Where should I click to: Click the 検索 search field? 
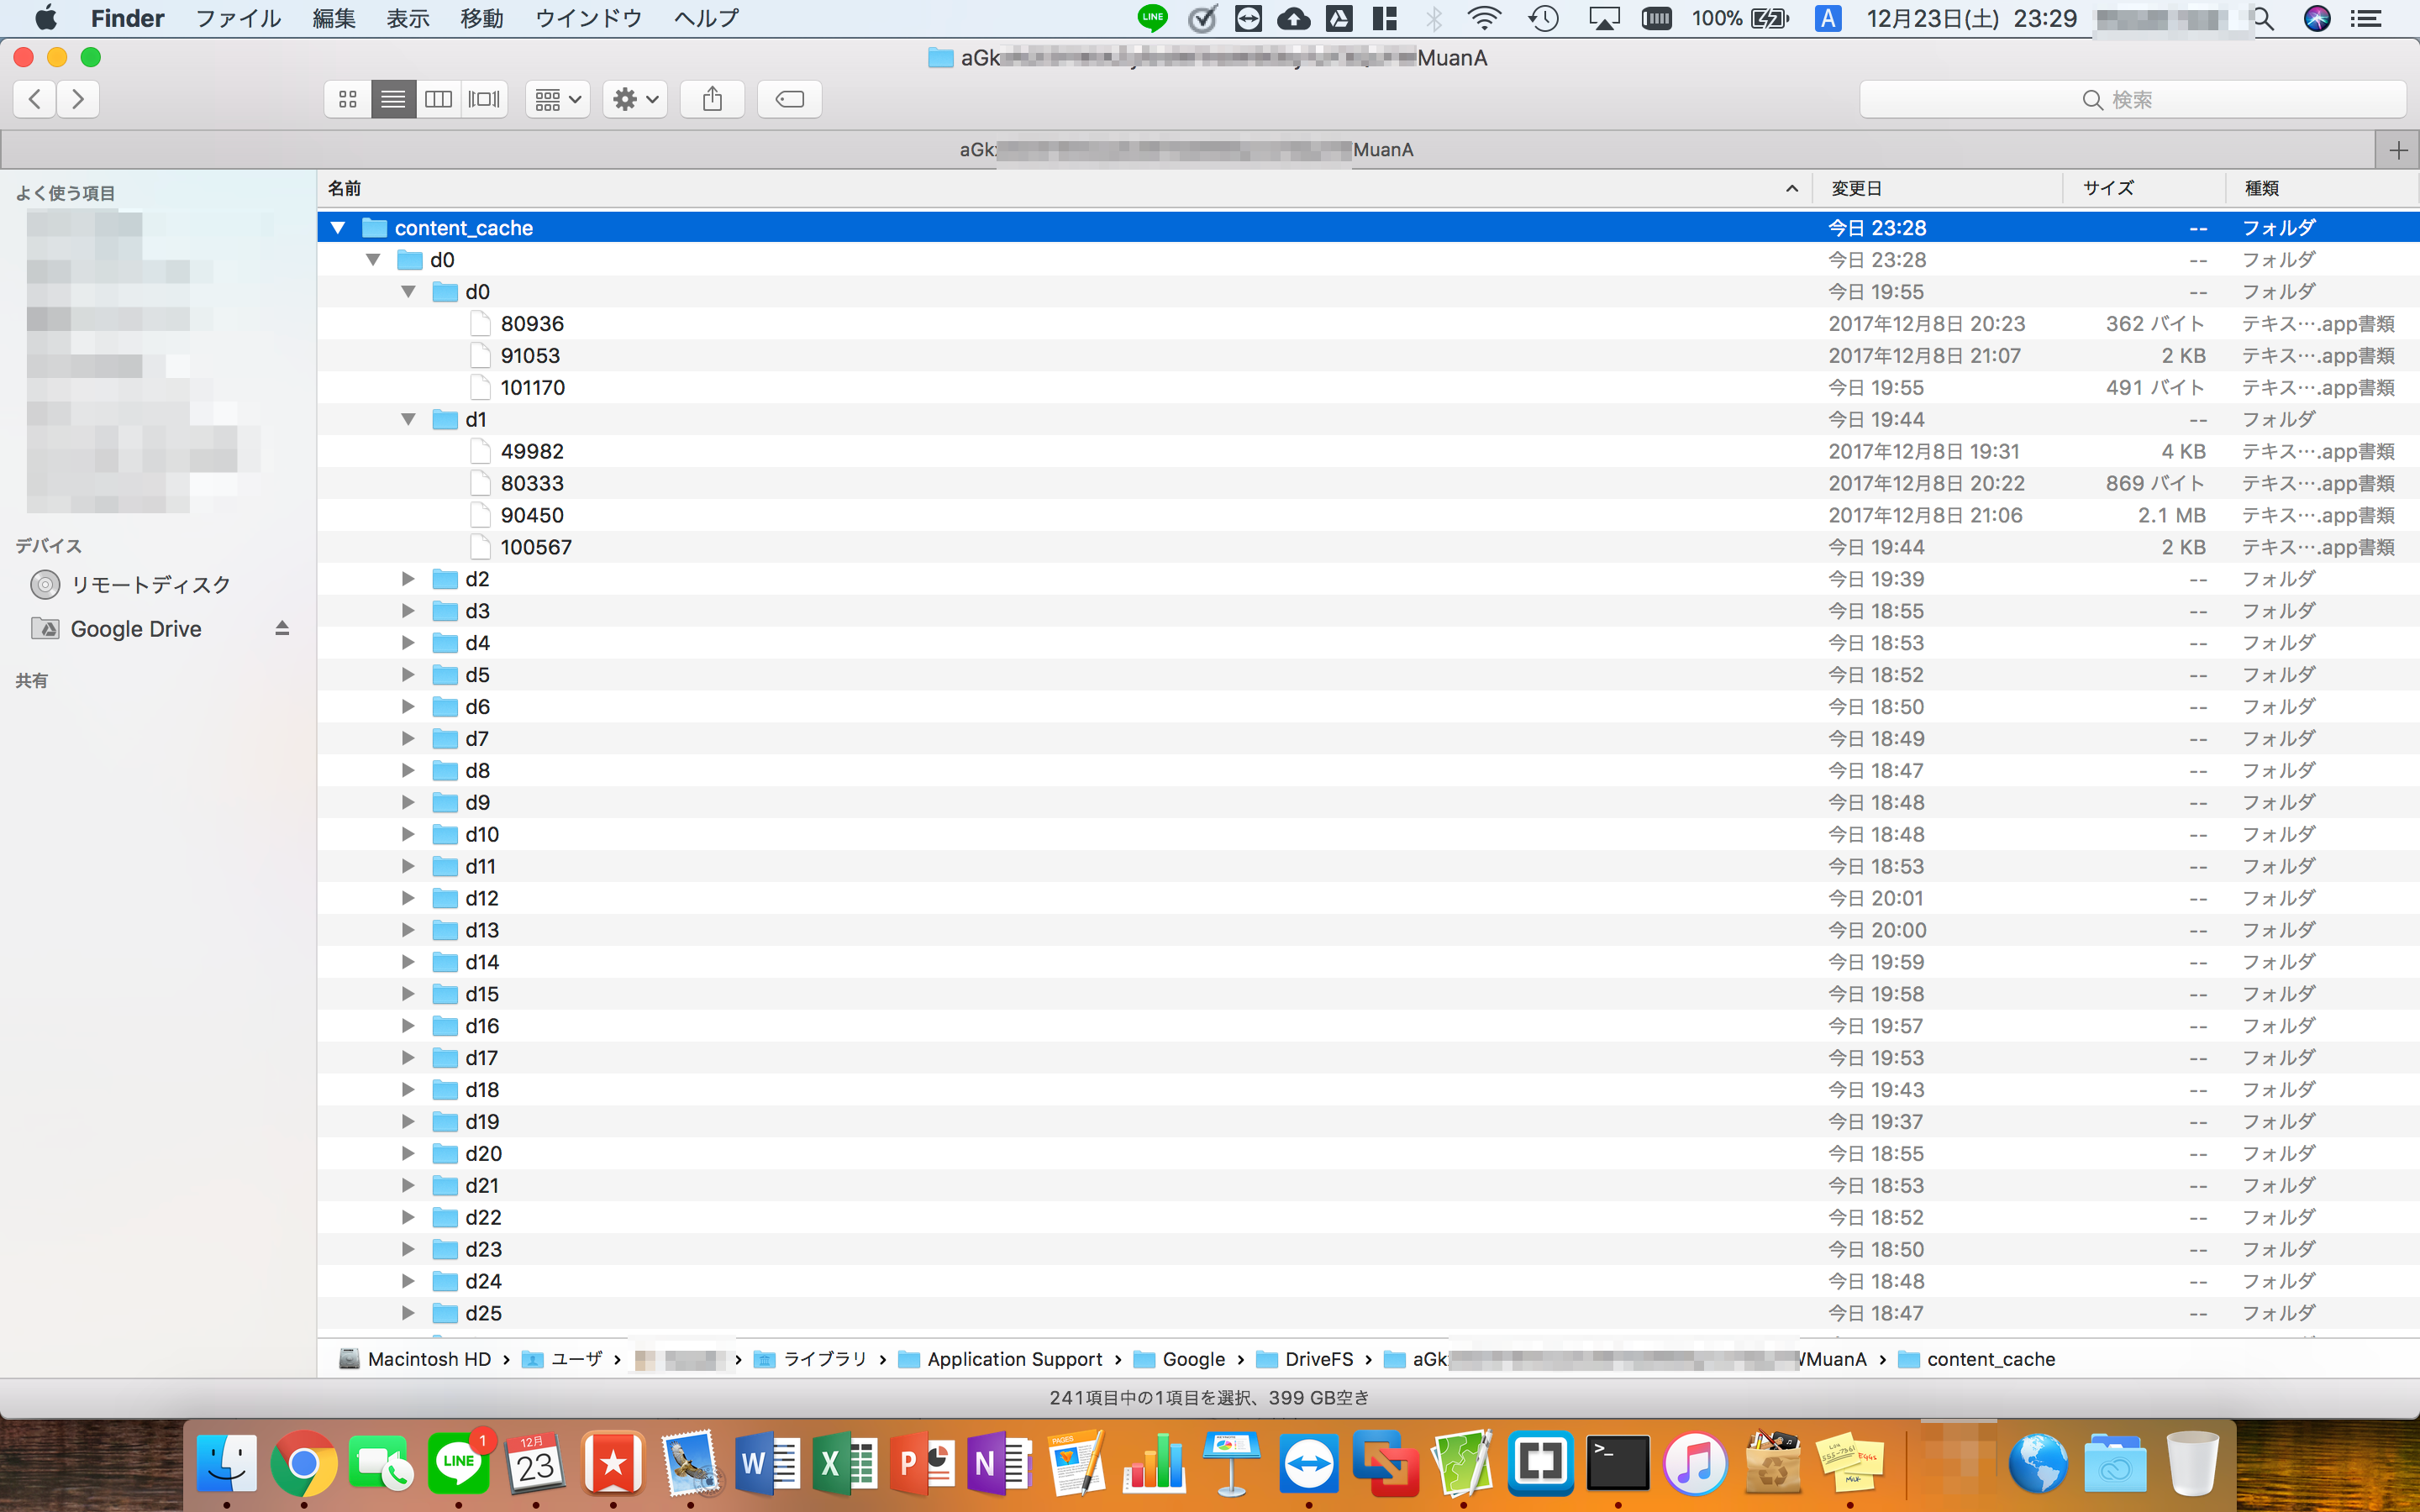point(2131,99)
